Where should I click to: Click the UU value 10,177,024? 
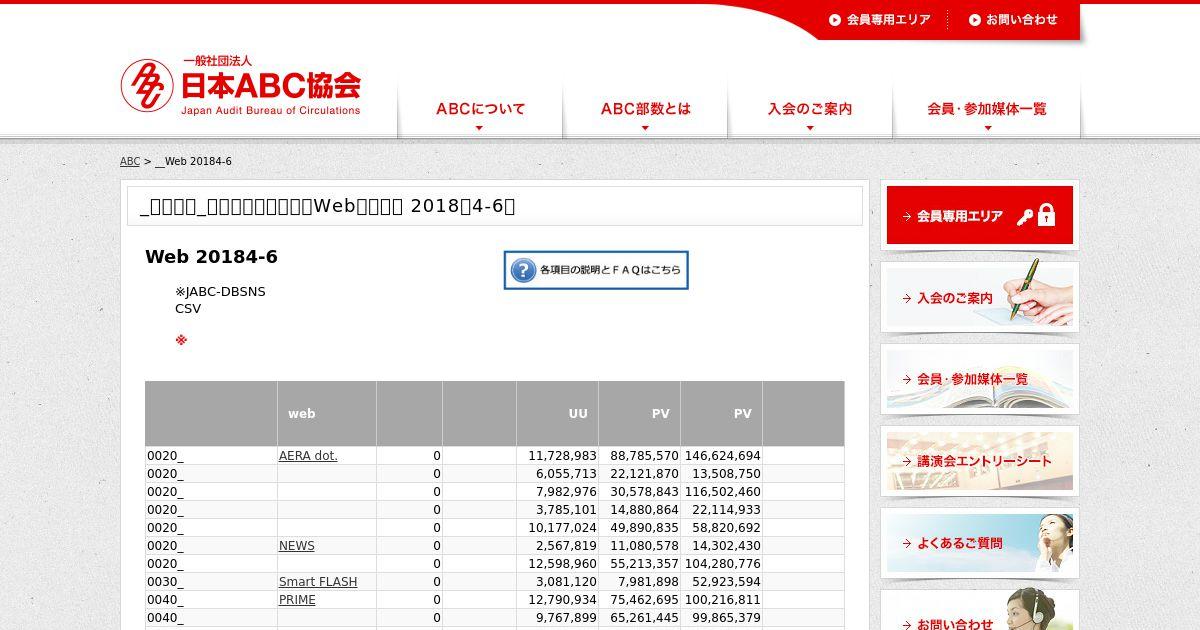click(x=562, y=528)
